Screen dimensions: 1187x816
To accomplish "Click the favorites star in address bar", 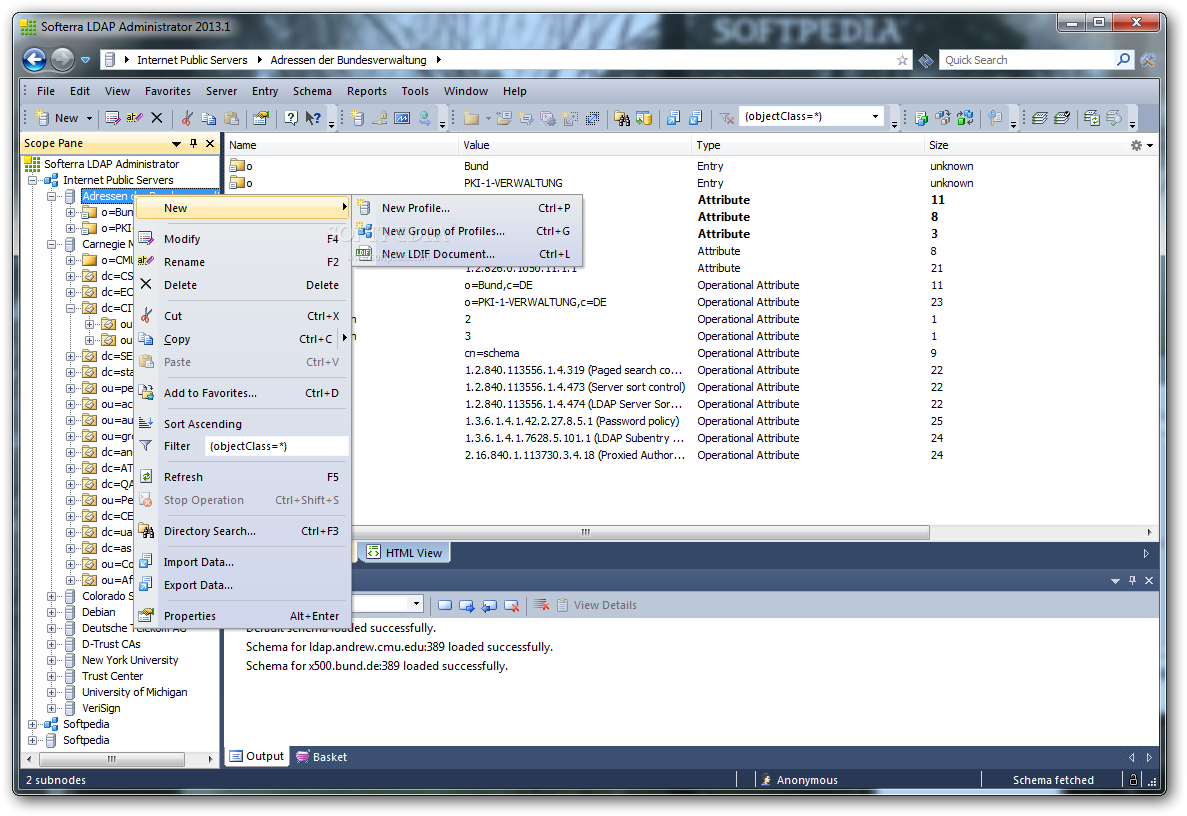I will click(902, 60).
